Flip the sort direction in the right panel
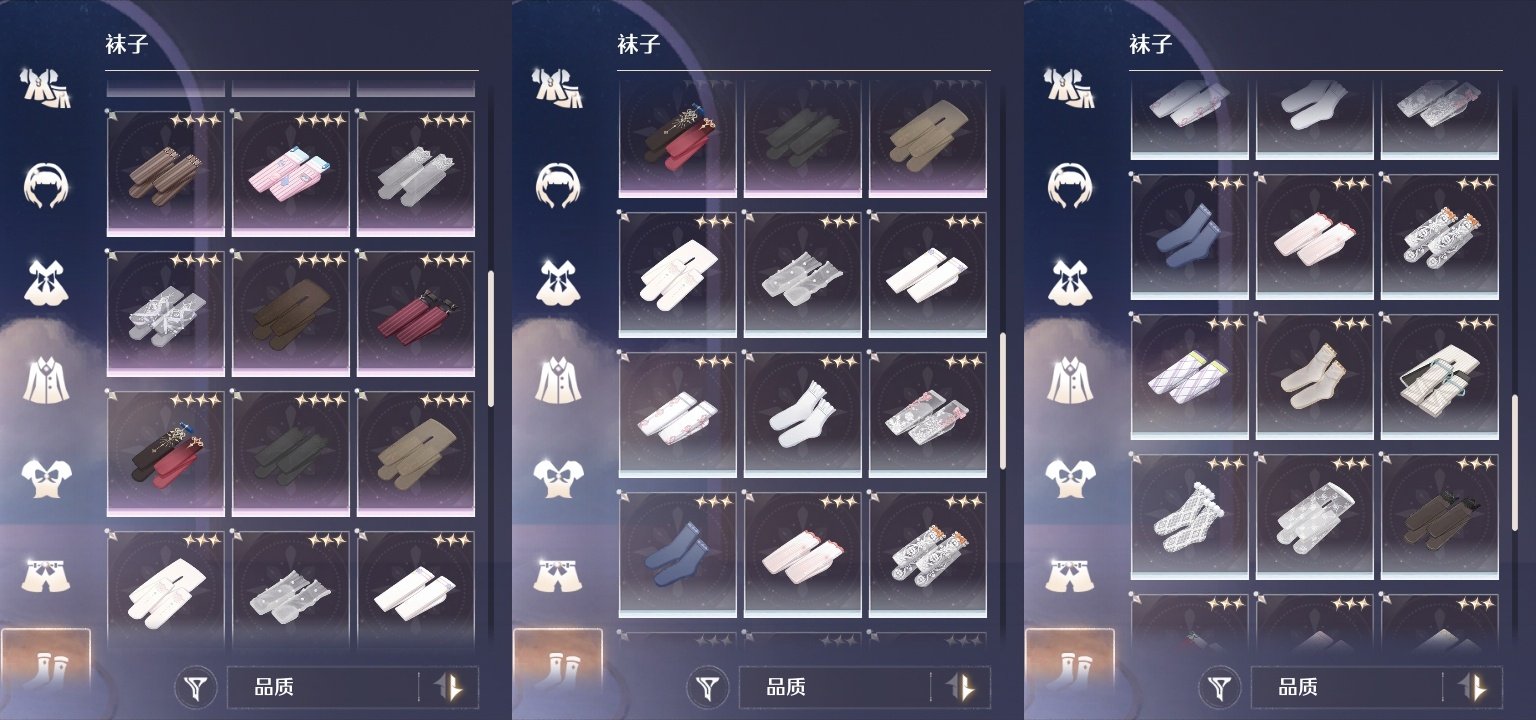 [1473, 688]
